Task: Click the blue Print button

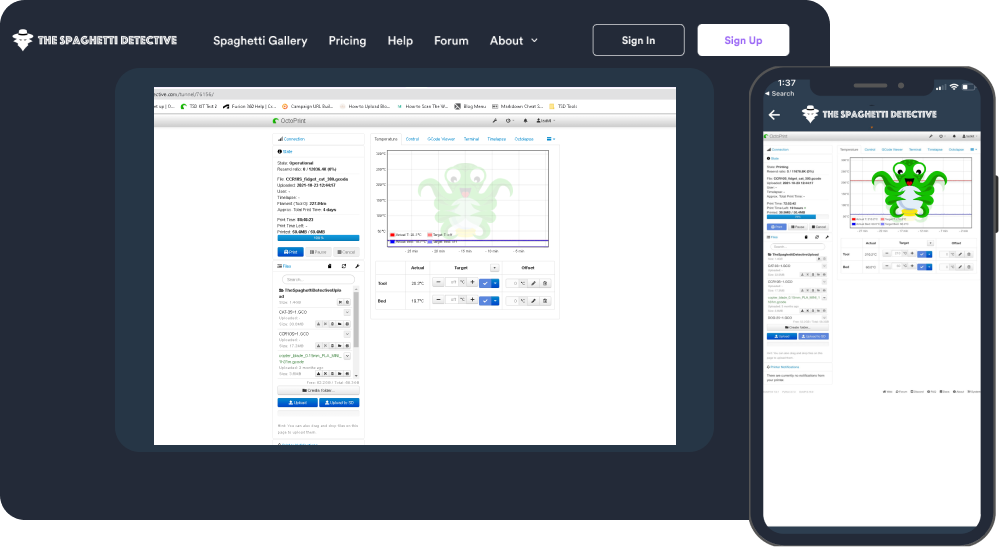Action: (290, 252)
